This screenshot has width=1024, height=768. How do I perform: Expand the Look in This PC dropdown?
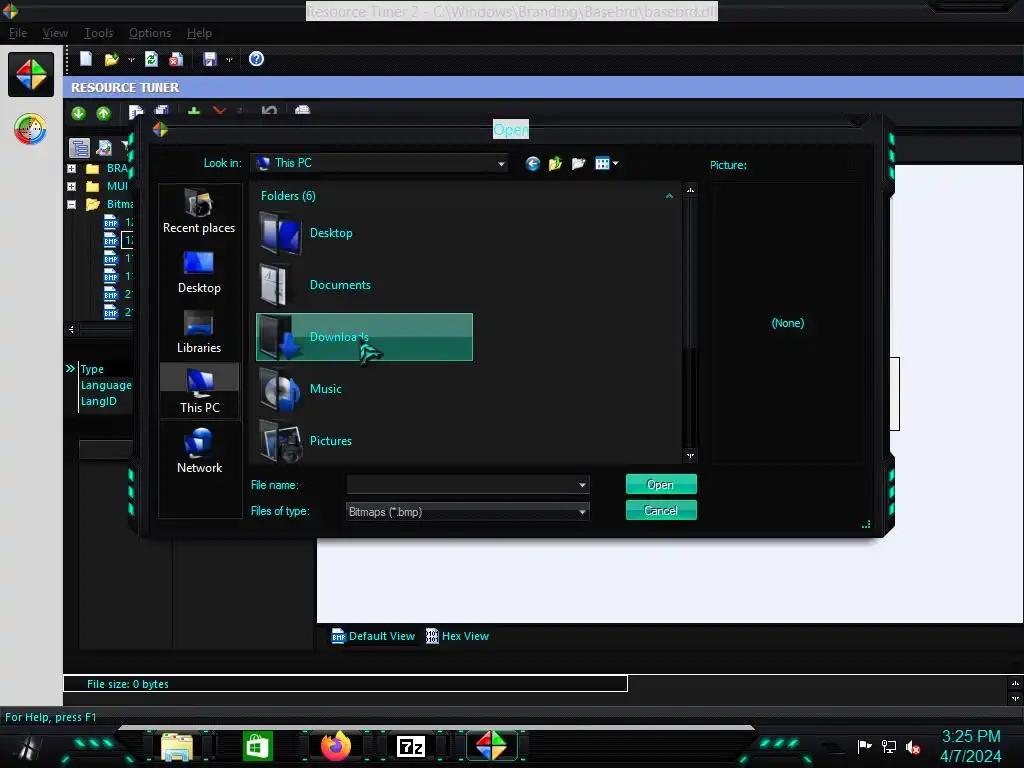(x=501, y=164)
